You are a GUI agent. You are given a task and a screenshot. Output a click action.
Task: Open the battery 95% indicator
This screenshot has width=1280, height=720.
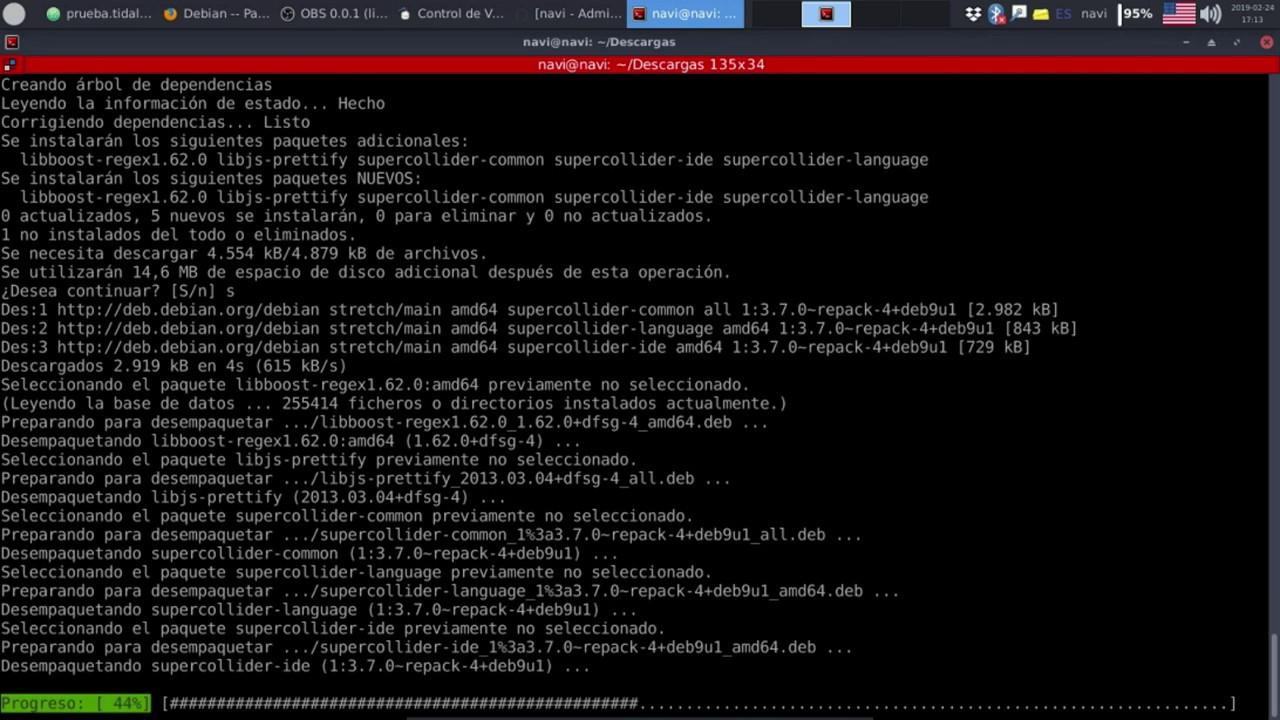point(1136,13)
